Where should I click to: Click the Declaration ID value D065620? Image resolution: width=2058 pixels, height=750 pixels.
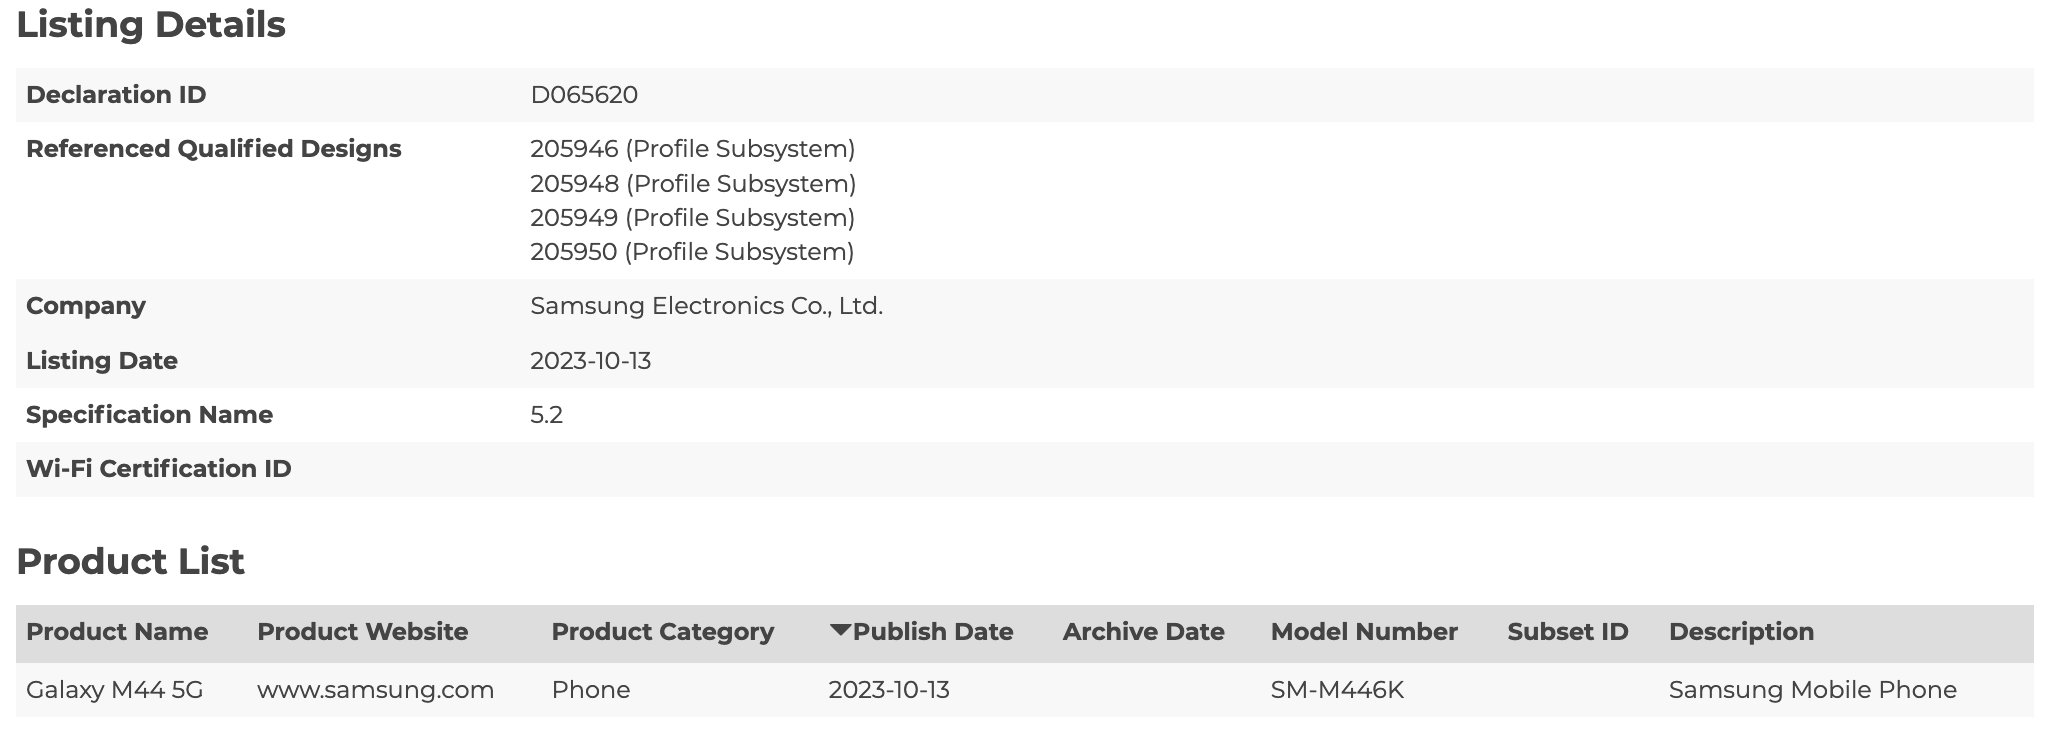(x=584, y=95)
